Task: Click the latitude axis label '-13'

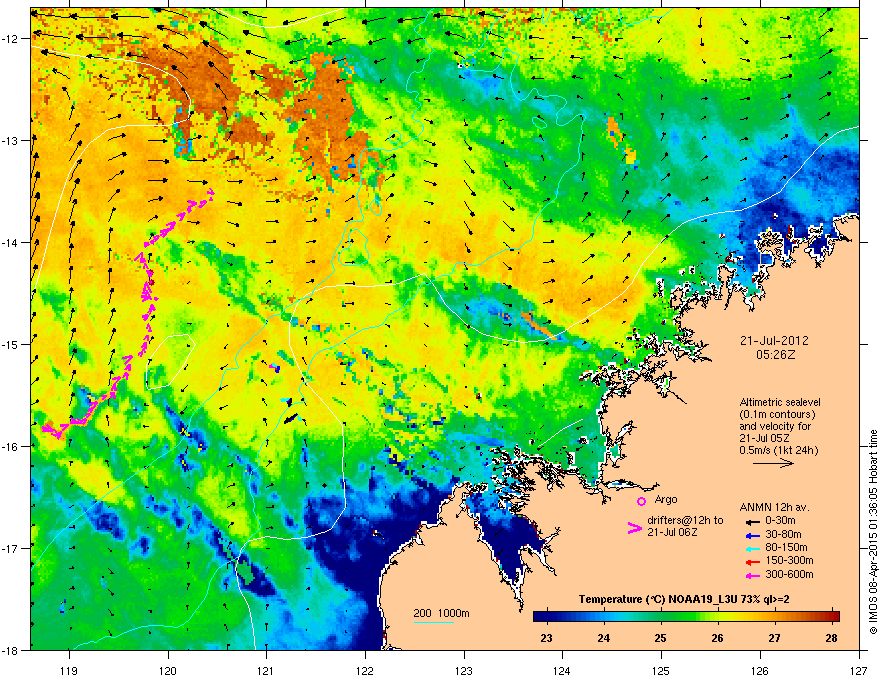Action: coord(10,140)
